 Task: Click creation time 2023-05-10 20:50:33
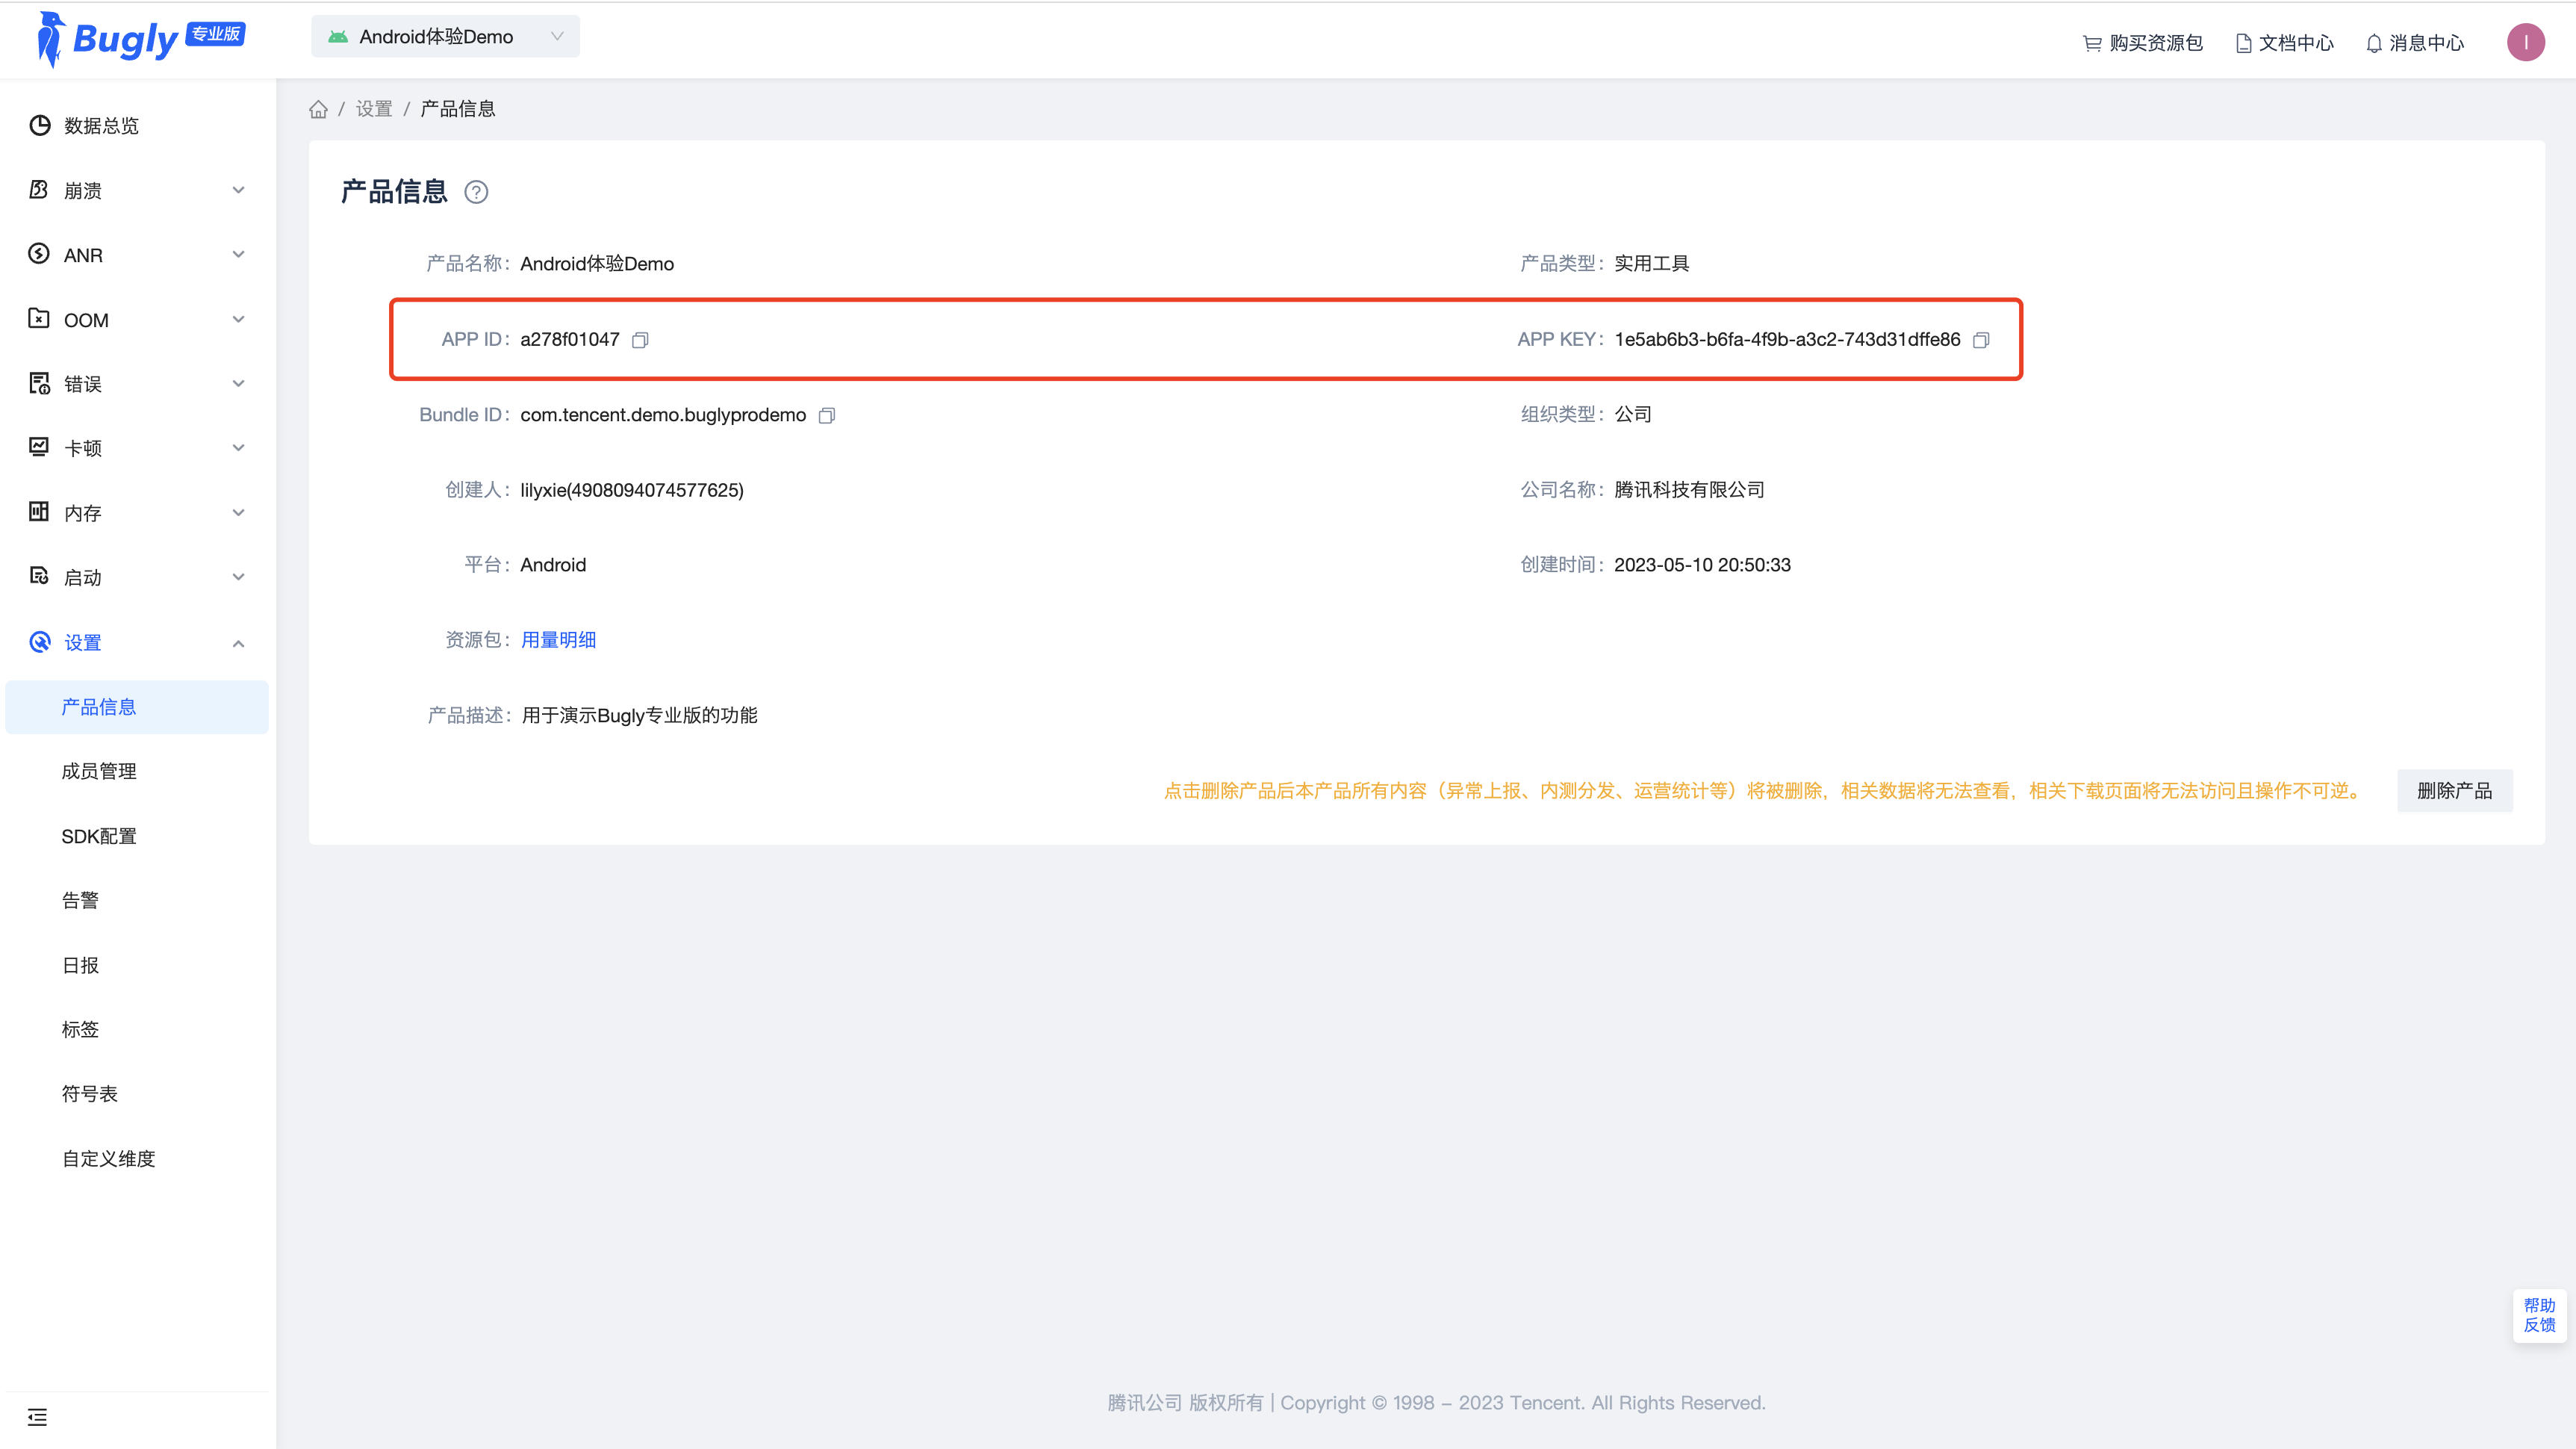tap(1702, 565)
